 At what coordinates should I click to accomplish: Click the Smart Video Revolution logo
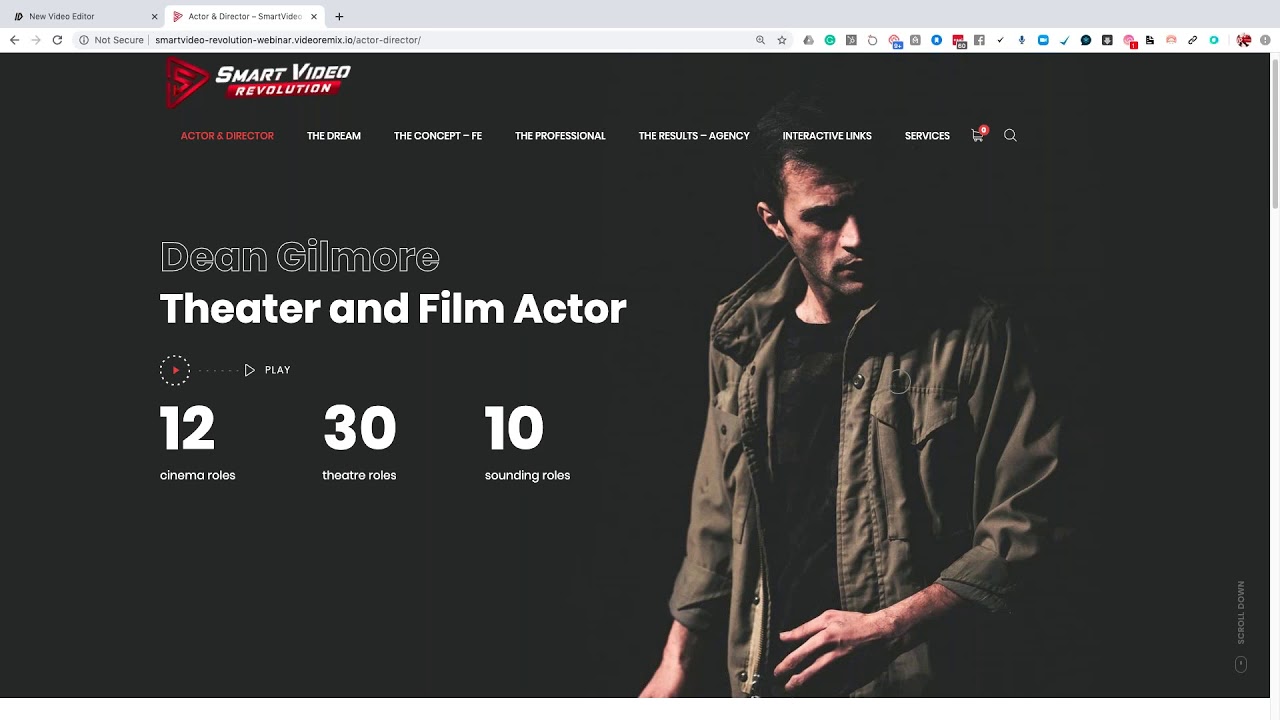click(x=258, y=82)
